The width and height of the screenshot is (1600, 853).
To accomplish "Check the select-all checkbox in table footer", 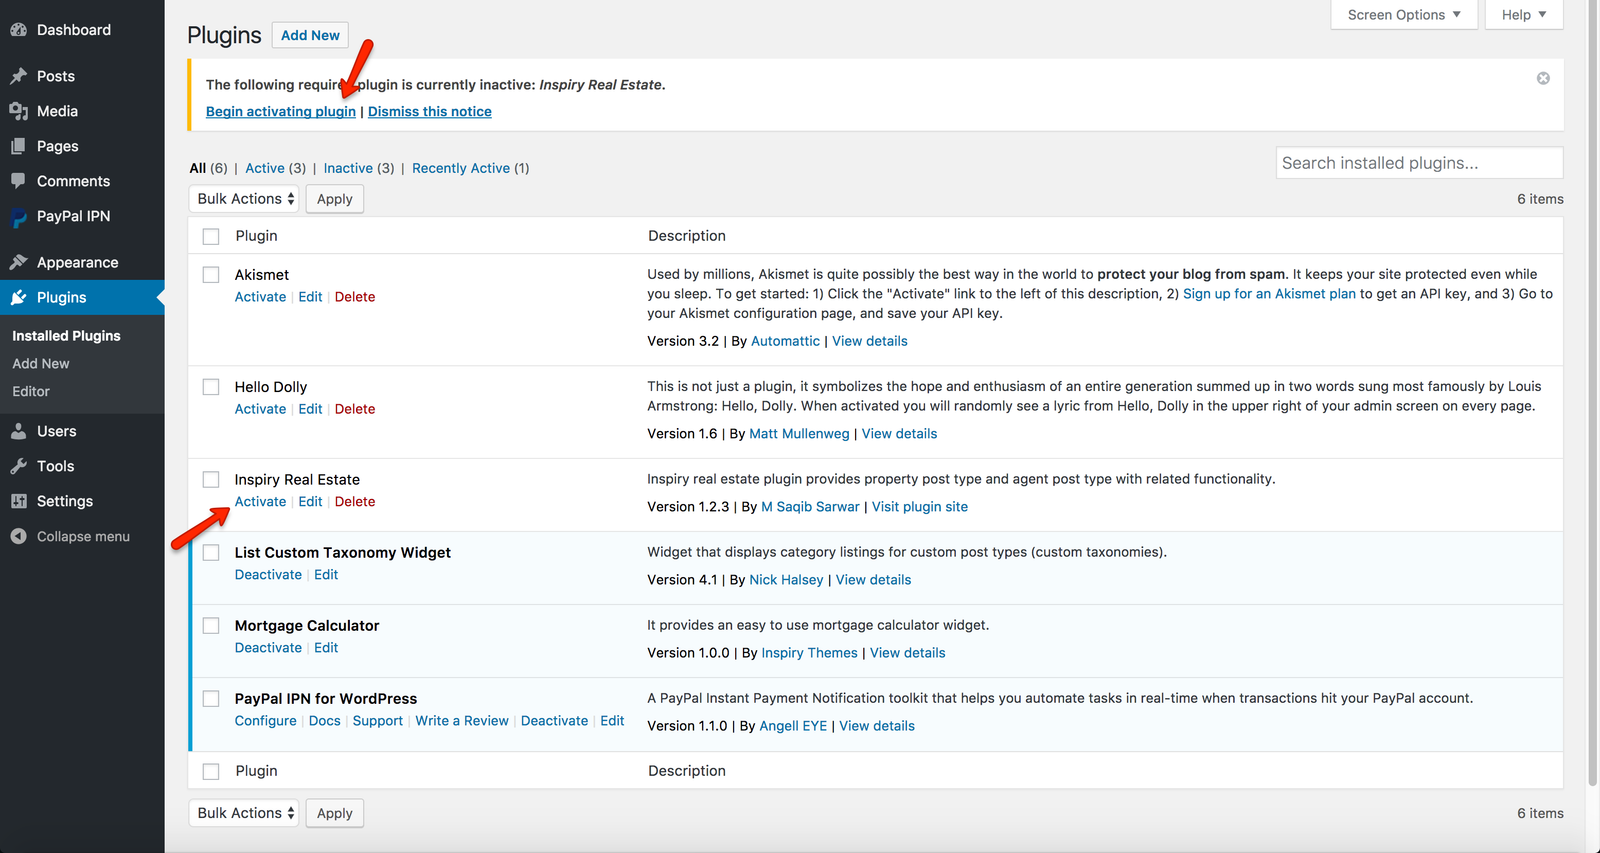I will (211, 771).
